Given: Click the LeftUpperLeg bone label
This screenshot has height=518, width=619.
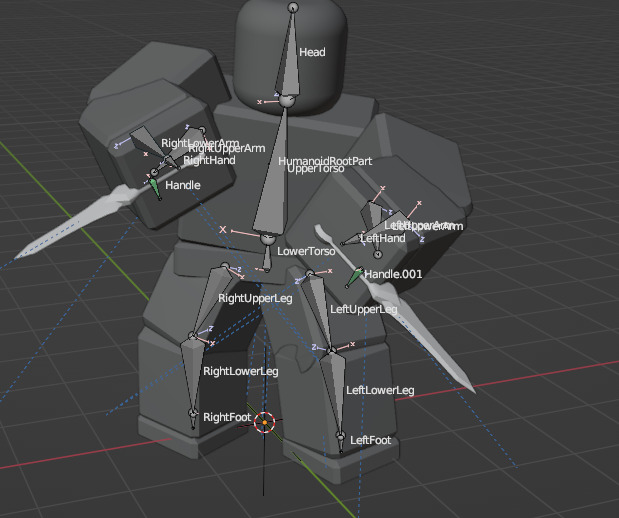Looking at the screenshot, I should (x=364, y=309).
